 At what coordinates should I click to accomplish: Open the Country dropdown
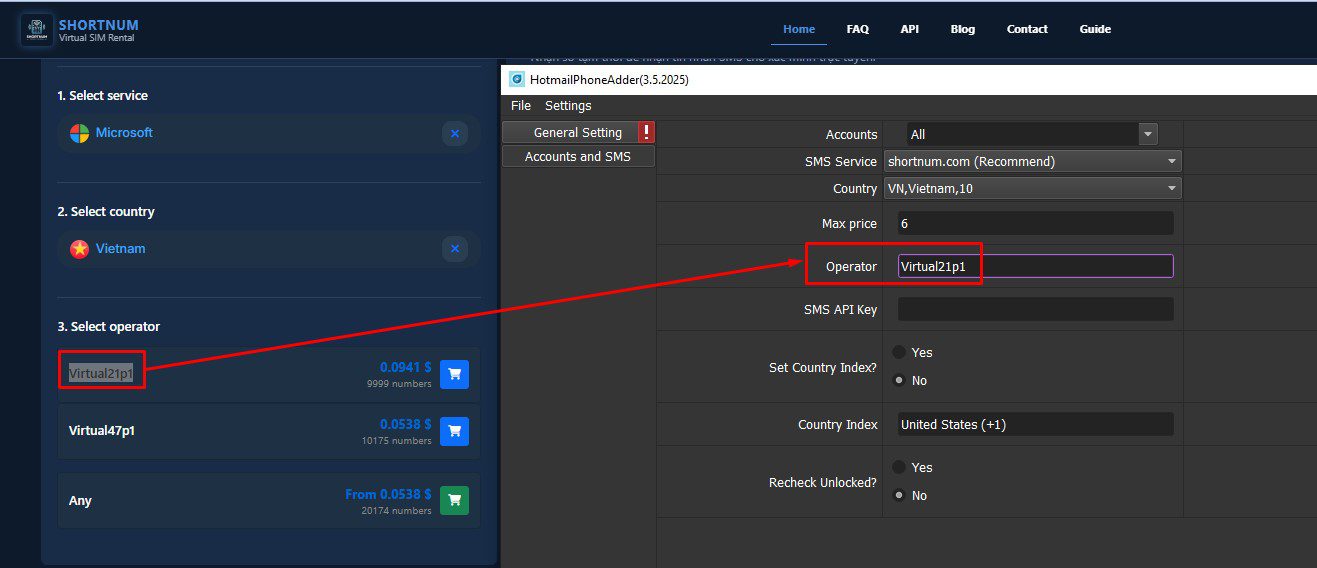pos(1033,188)
